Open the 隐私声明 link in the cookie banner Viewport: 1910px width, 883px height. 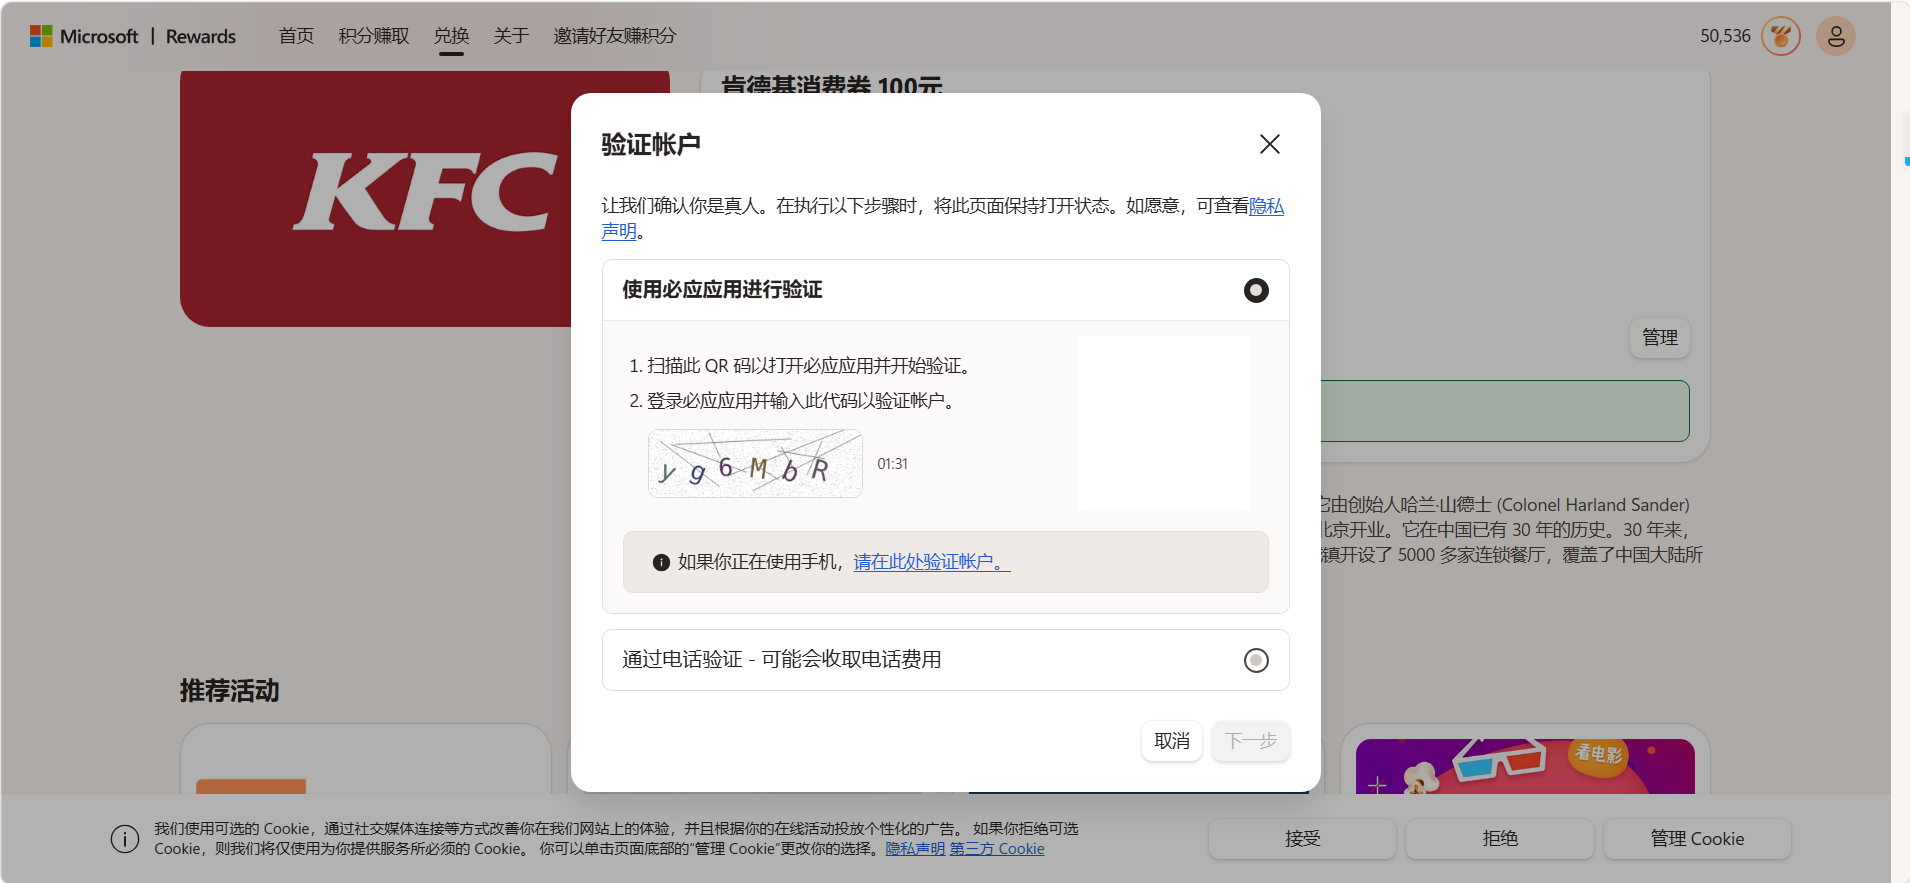[x=915, y=849]
